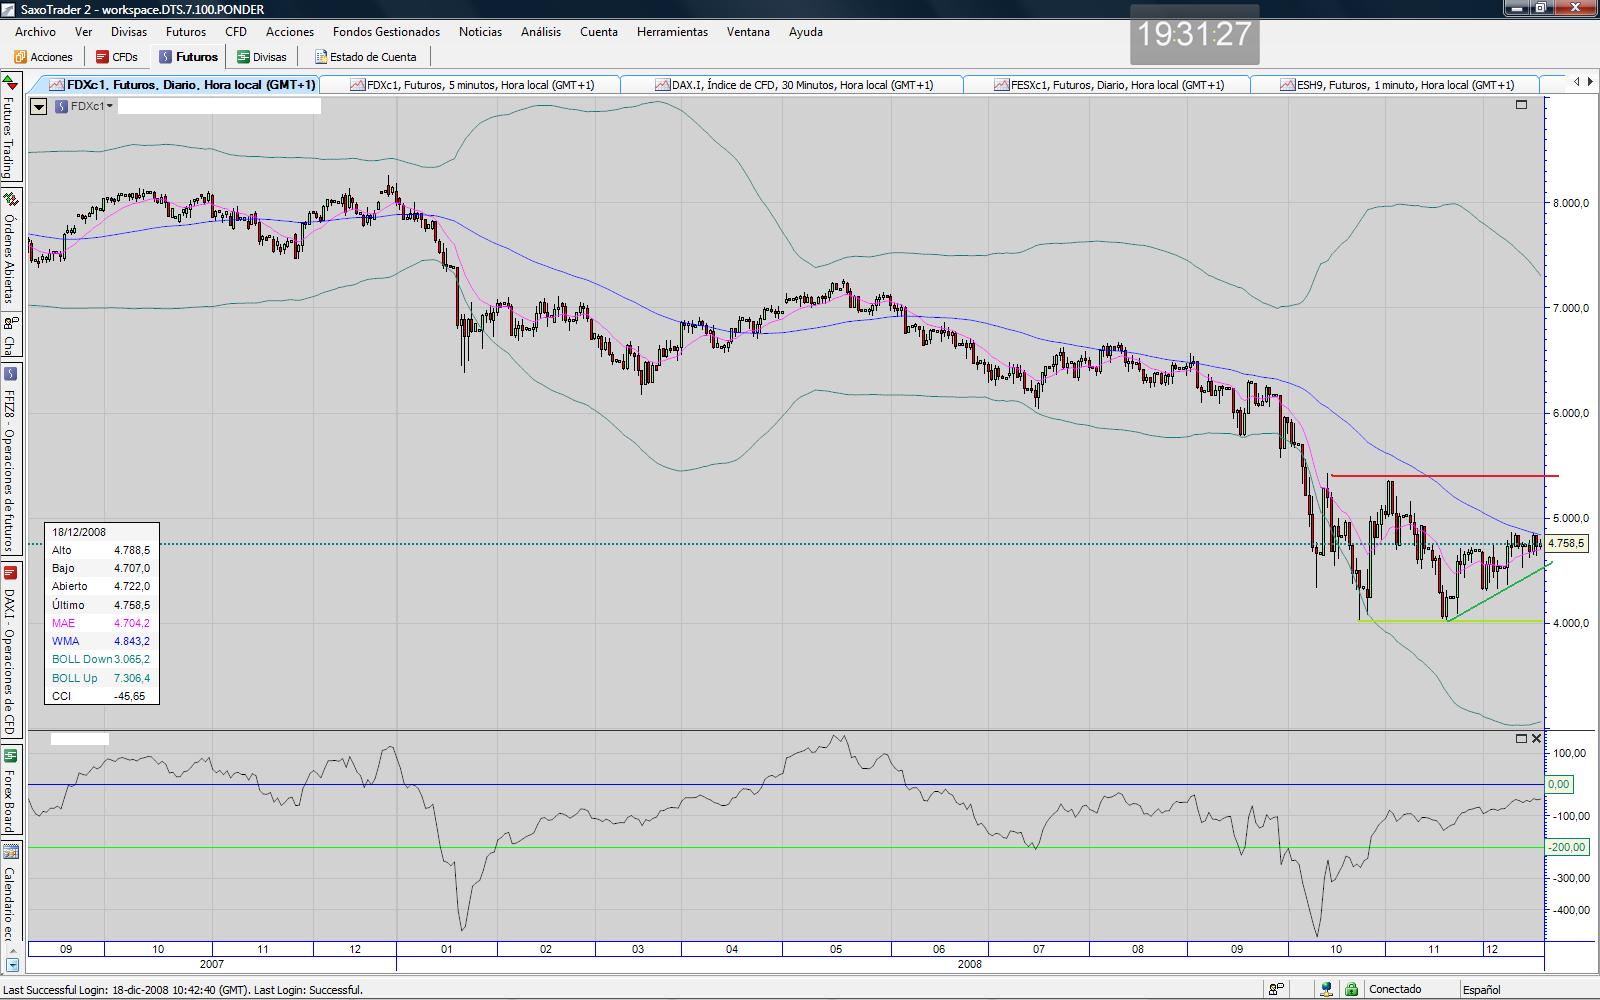Open the CFDs toolbar module
The height and width of the screenshot is (1000, 1600).
pyautogui.click(x=117, y=57)
